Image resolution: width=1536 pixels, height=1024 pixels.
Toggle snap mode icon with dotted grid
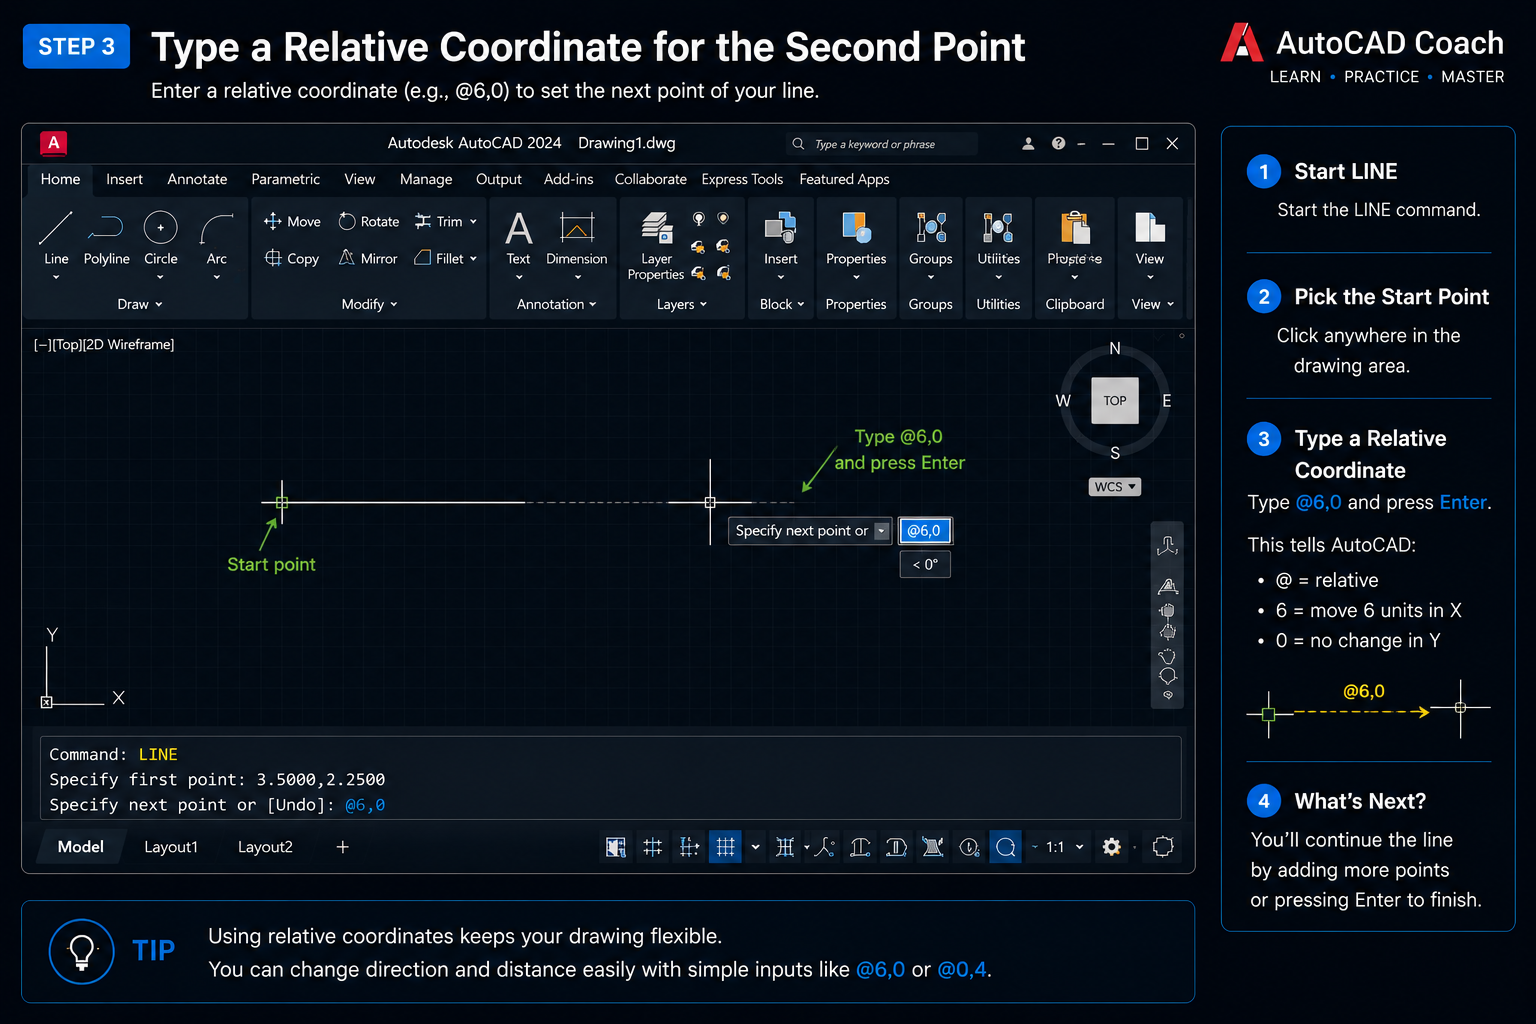pos(689,847)
